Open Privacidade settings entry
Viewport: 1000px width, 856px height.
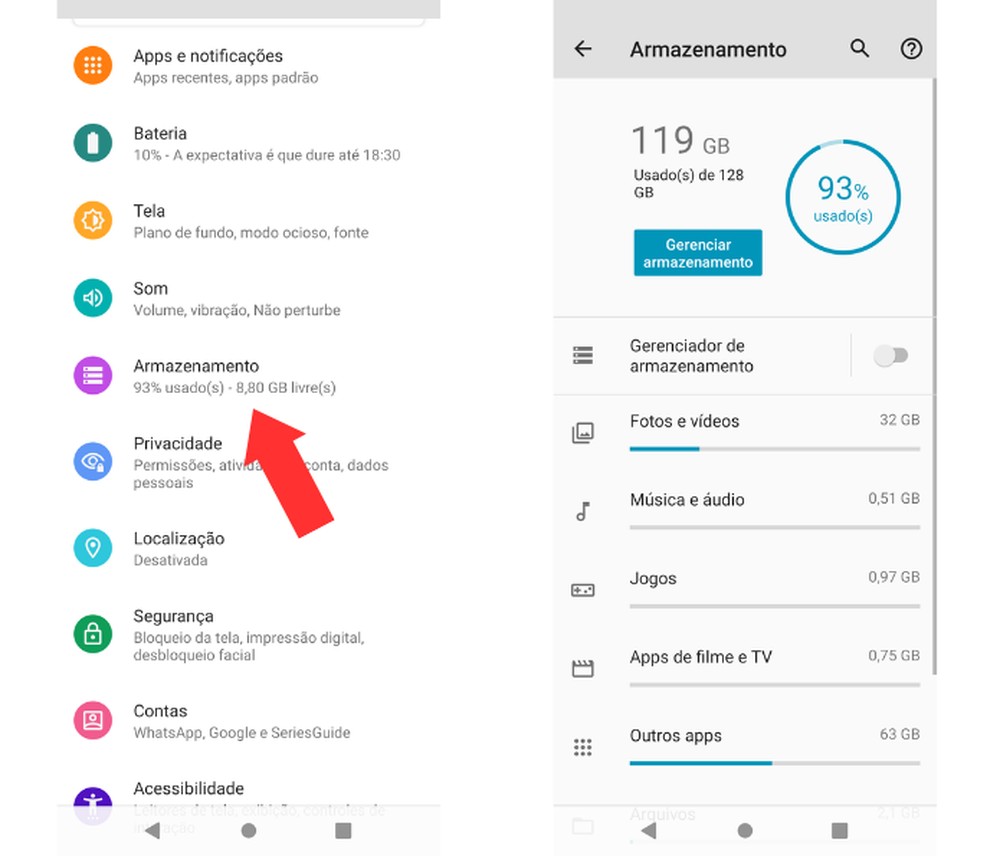point(249,462)
